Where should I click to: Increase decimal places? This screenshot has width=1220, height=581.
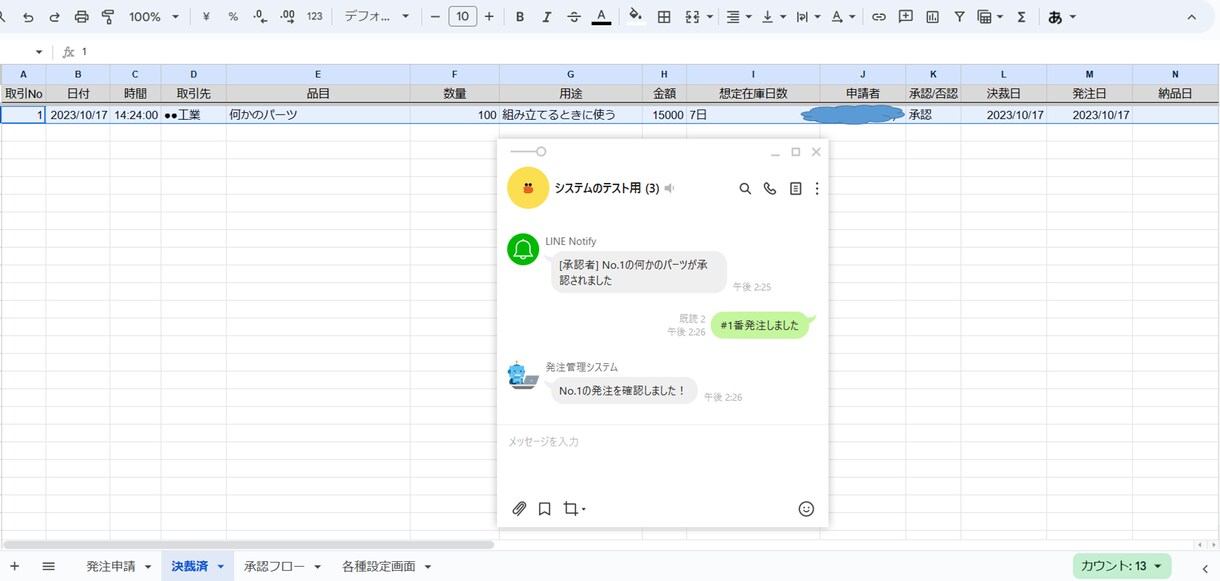pos(287,17)
